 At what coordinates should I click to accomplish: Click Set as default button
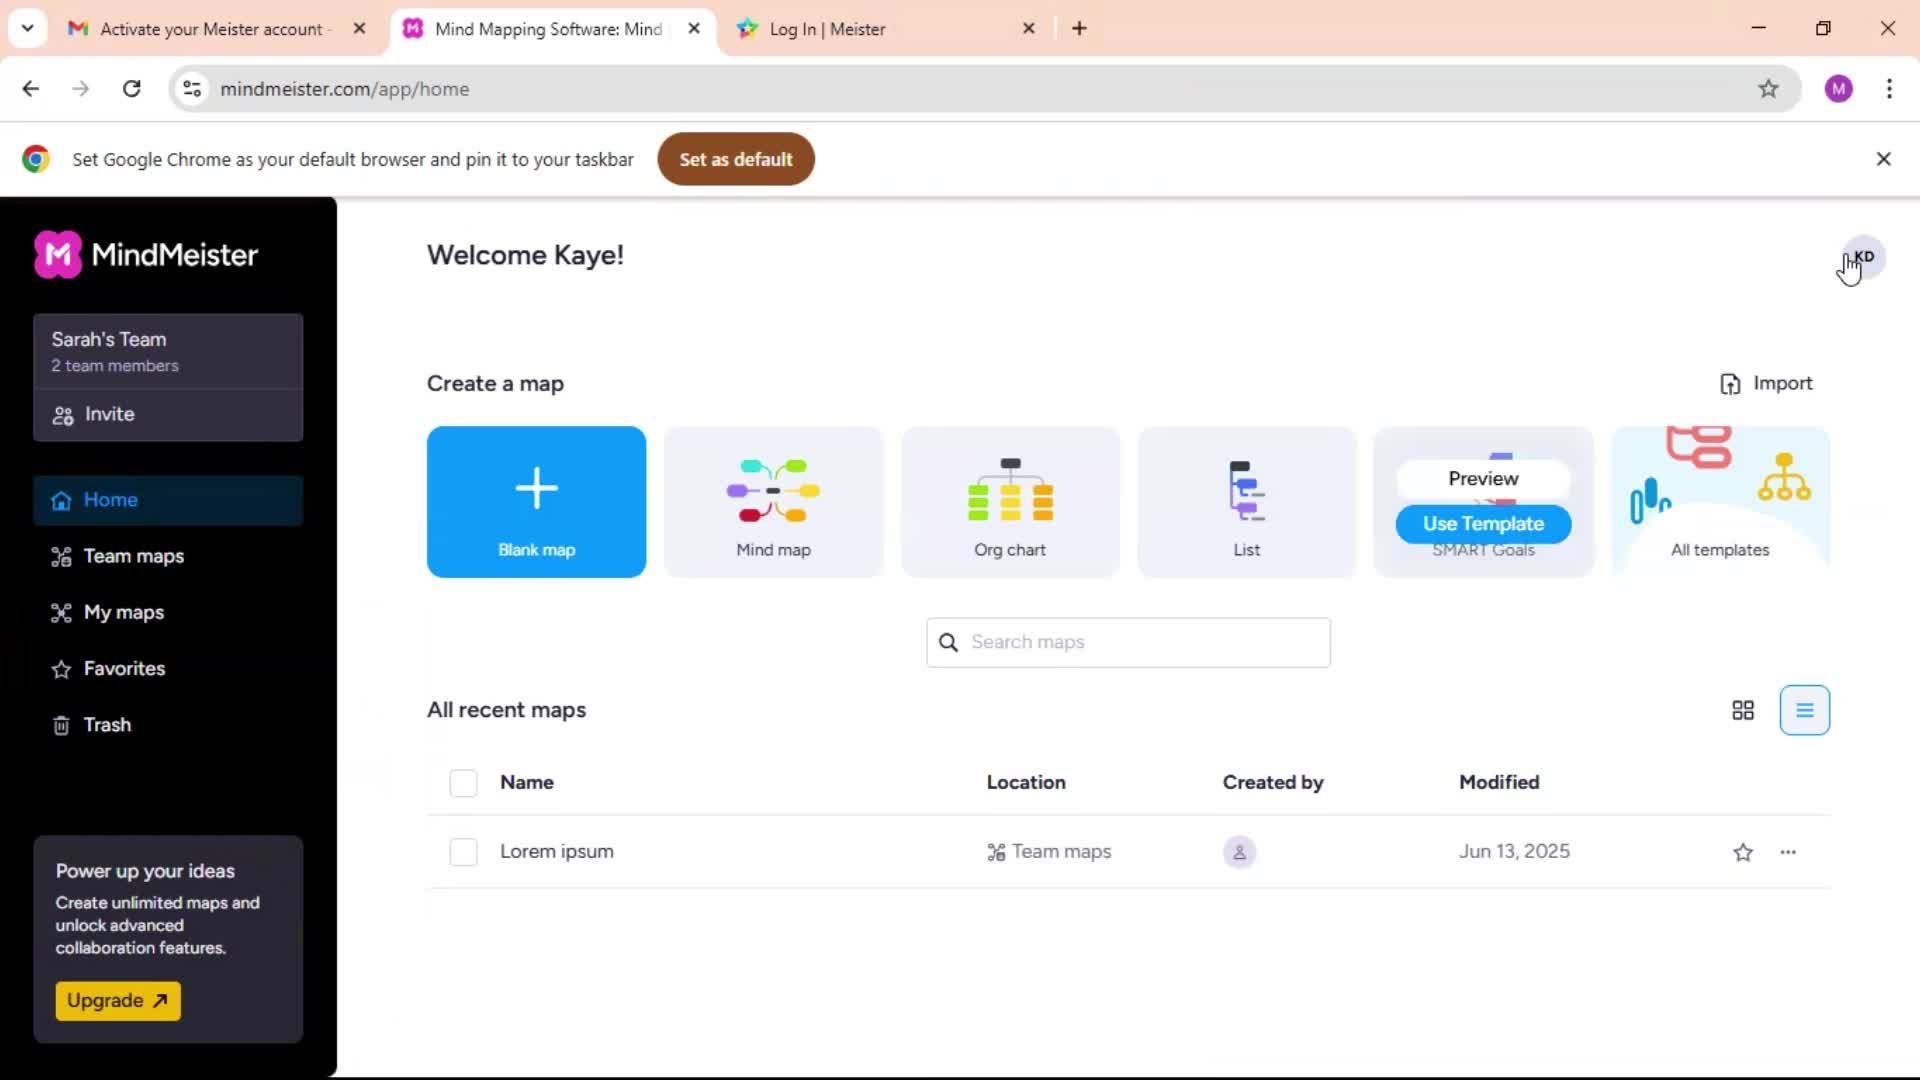click(736, 159)
